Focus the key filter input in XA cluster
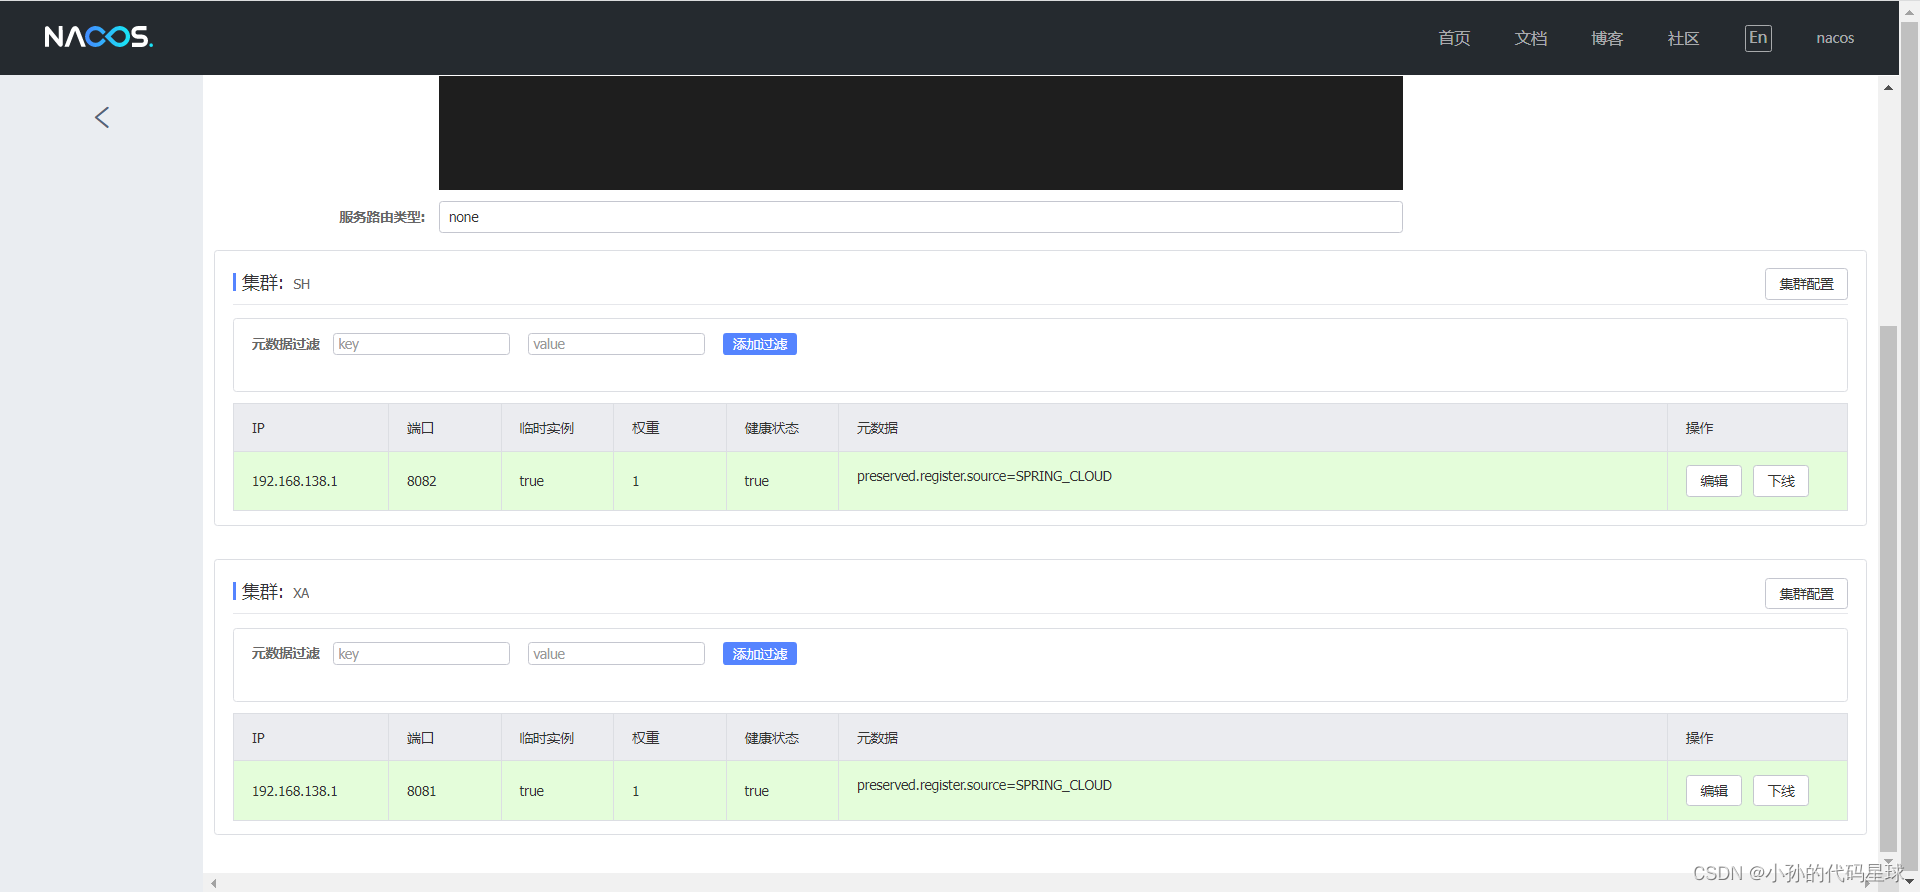 pos(421,654)
